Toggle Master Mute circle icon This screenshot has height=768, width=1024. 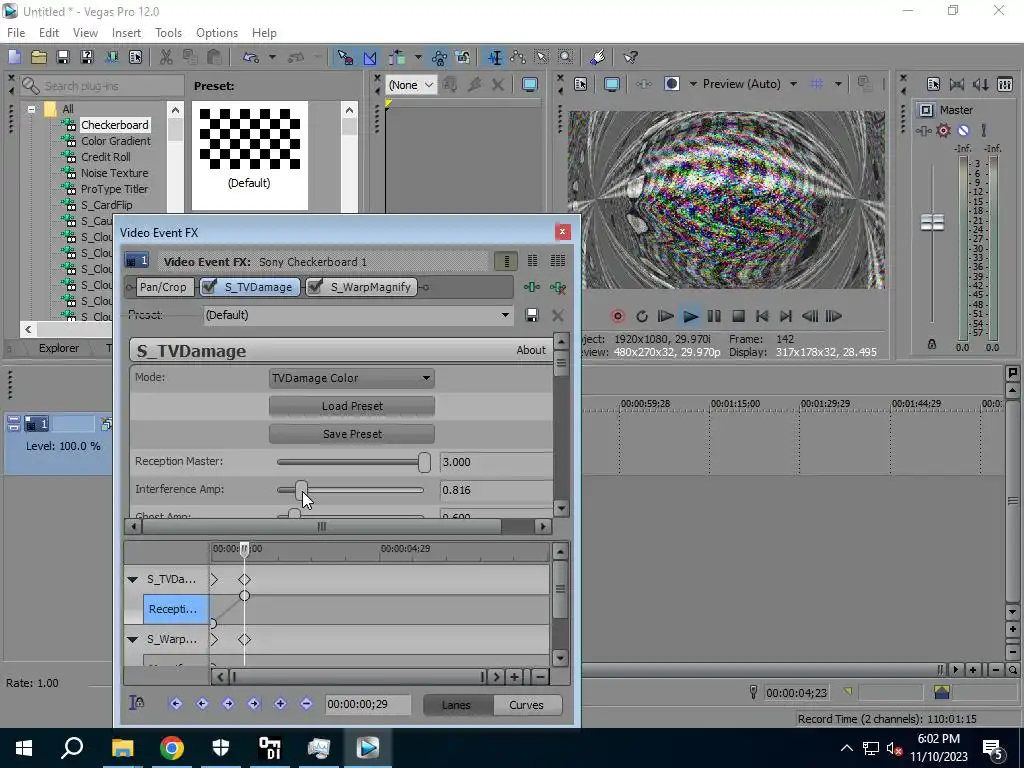coord(963,131)
